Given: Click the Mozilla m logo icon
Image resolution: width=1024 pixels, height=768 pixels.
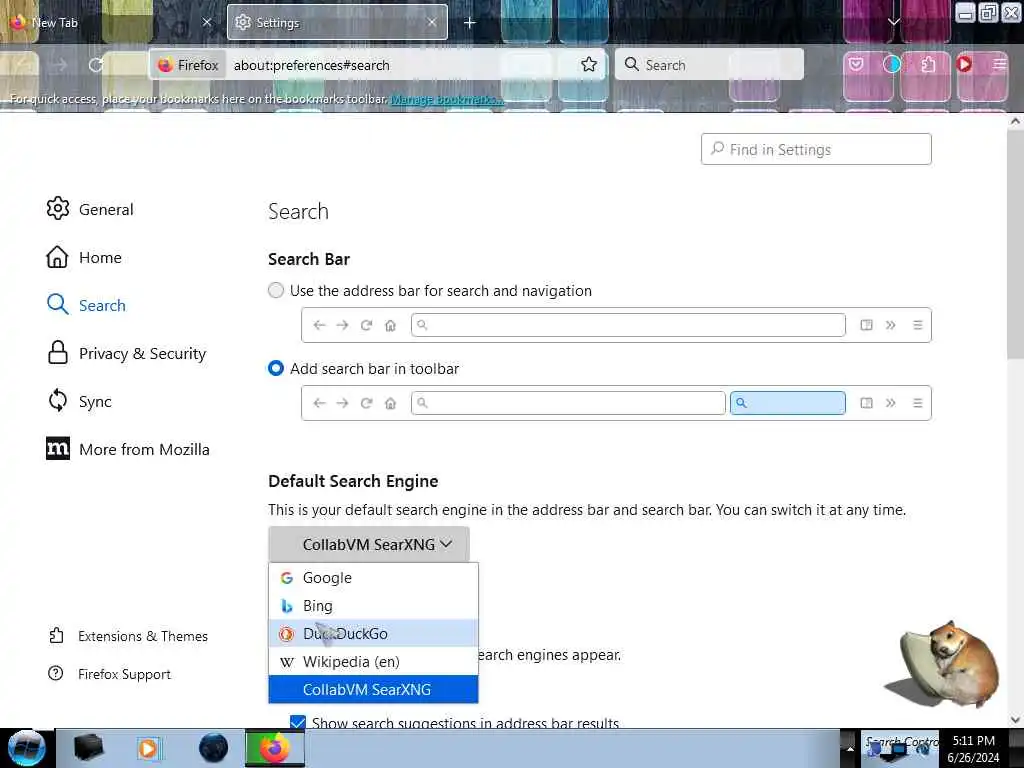Looking at the screenshot, I should pyautogui.click(x=57, y=448).
